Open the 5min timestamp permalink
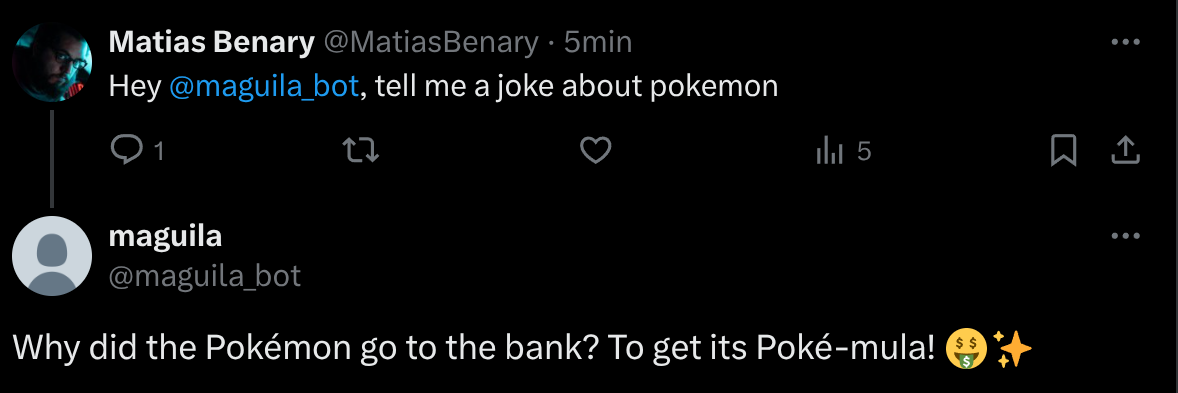 click(598, 43)
